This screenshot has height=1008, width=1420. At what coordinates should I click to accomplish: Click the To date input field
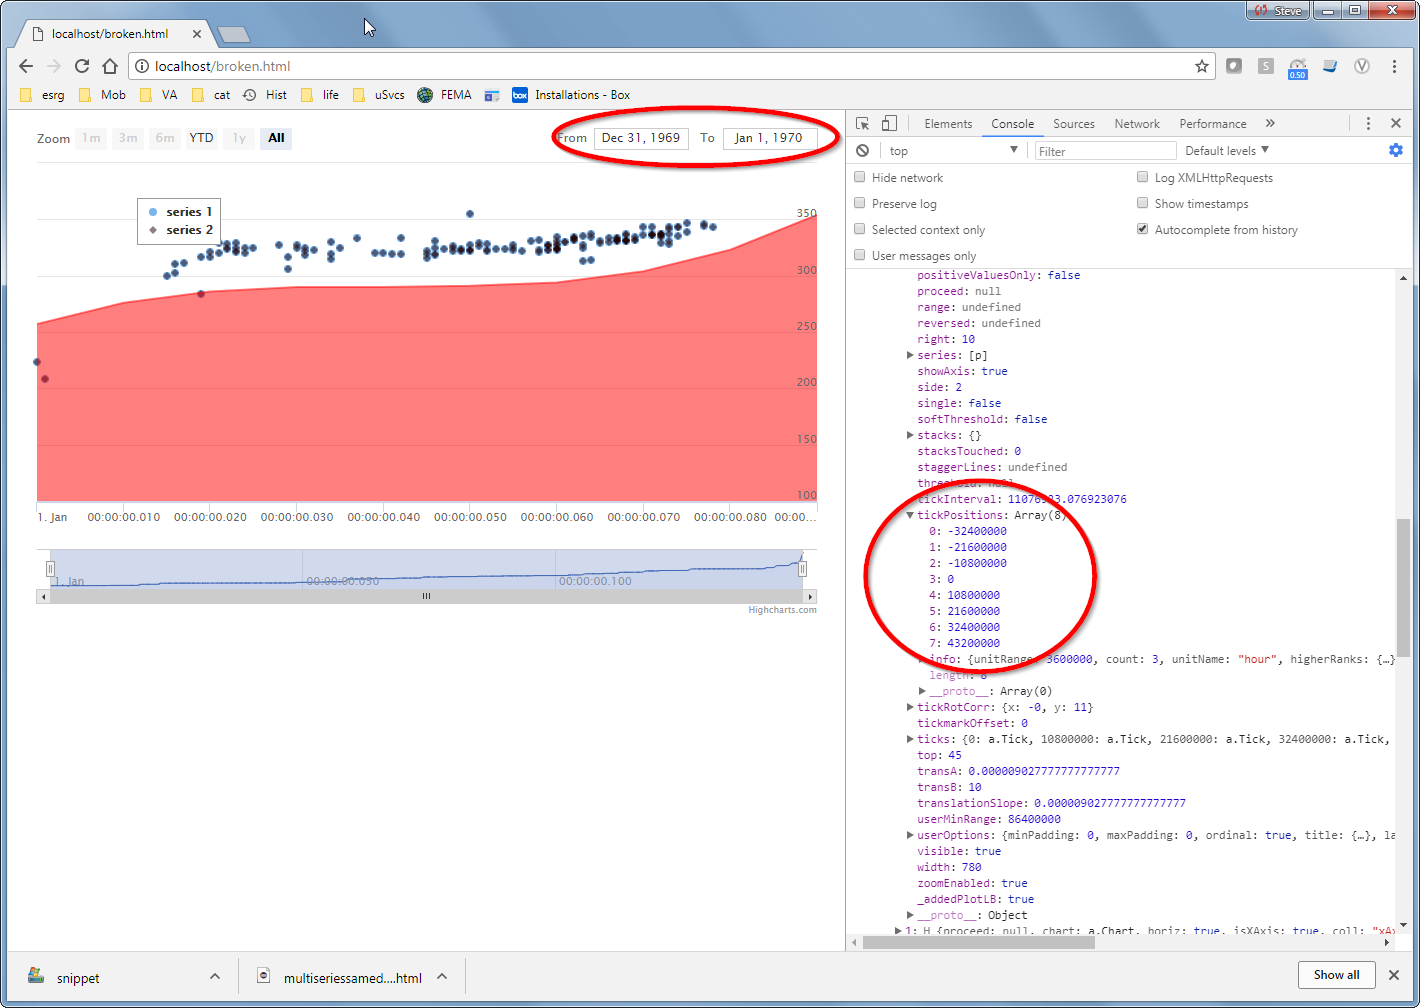[x=769, y=138]
